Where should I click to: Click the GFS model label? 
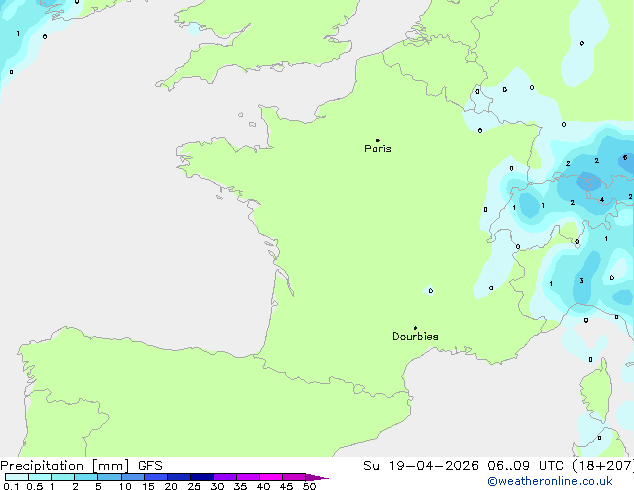click(150, 466)
